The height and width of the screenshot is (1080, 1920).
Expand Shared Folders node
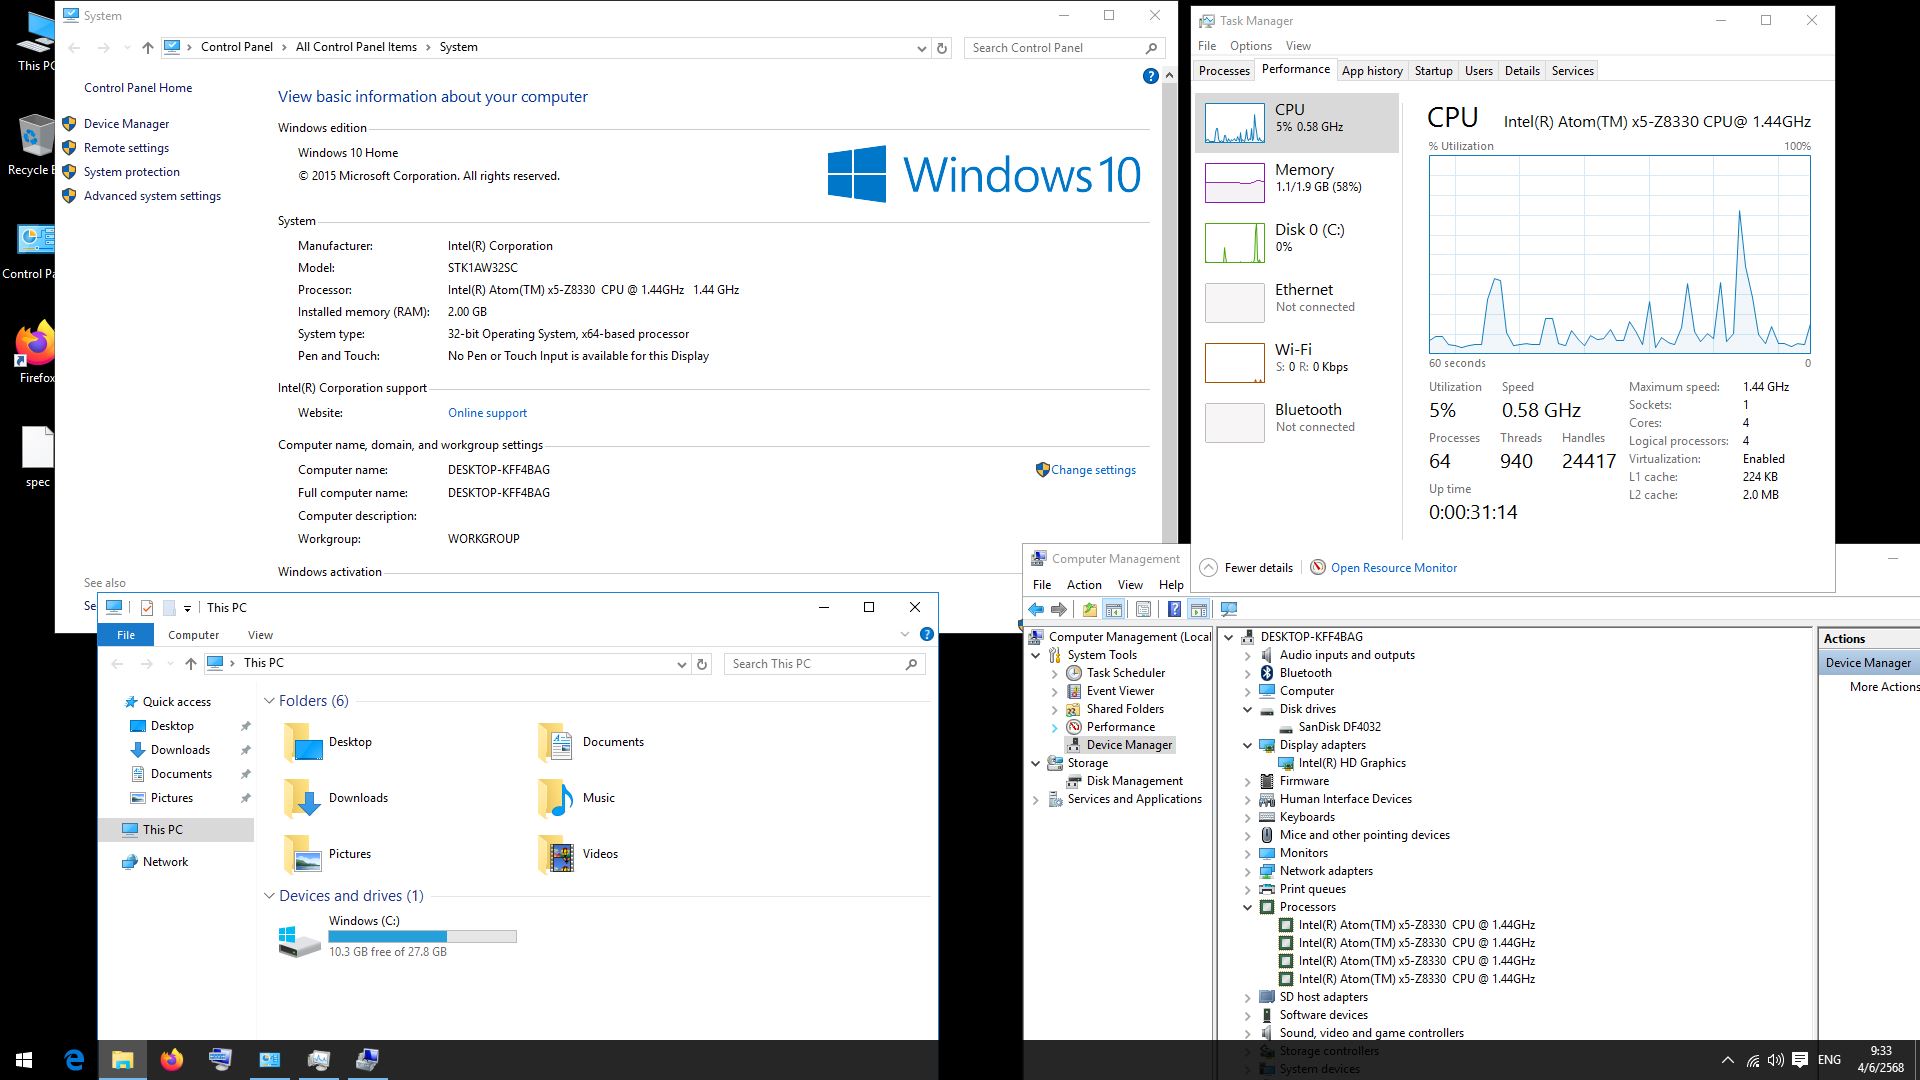(1054, 709)
